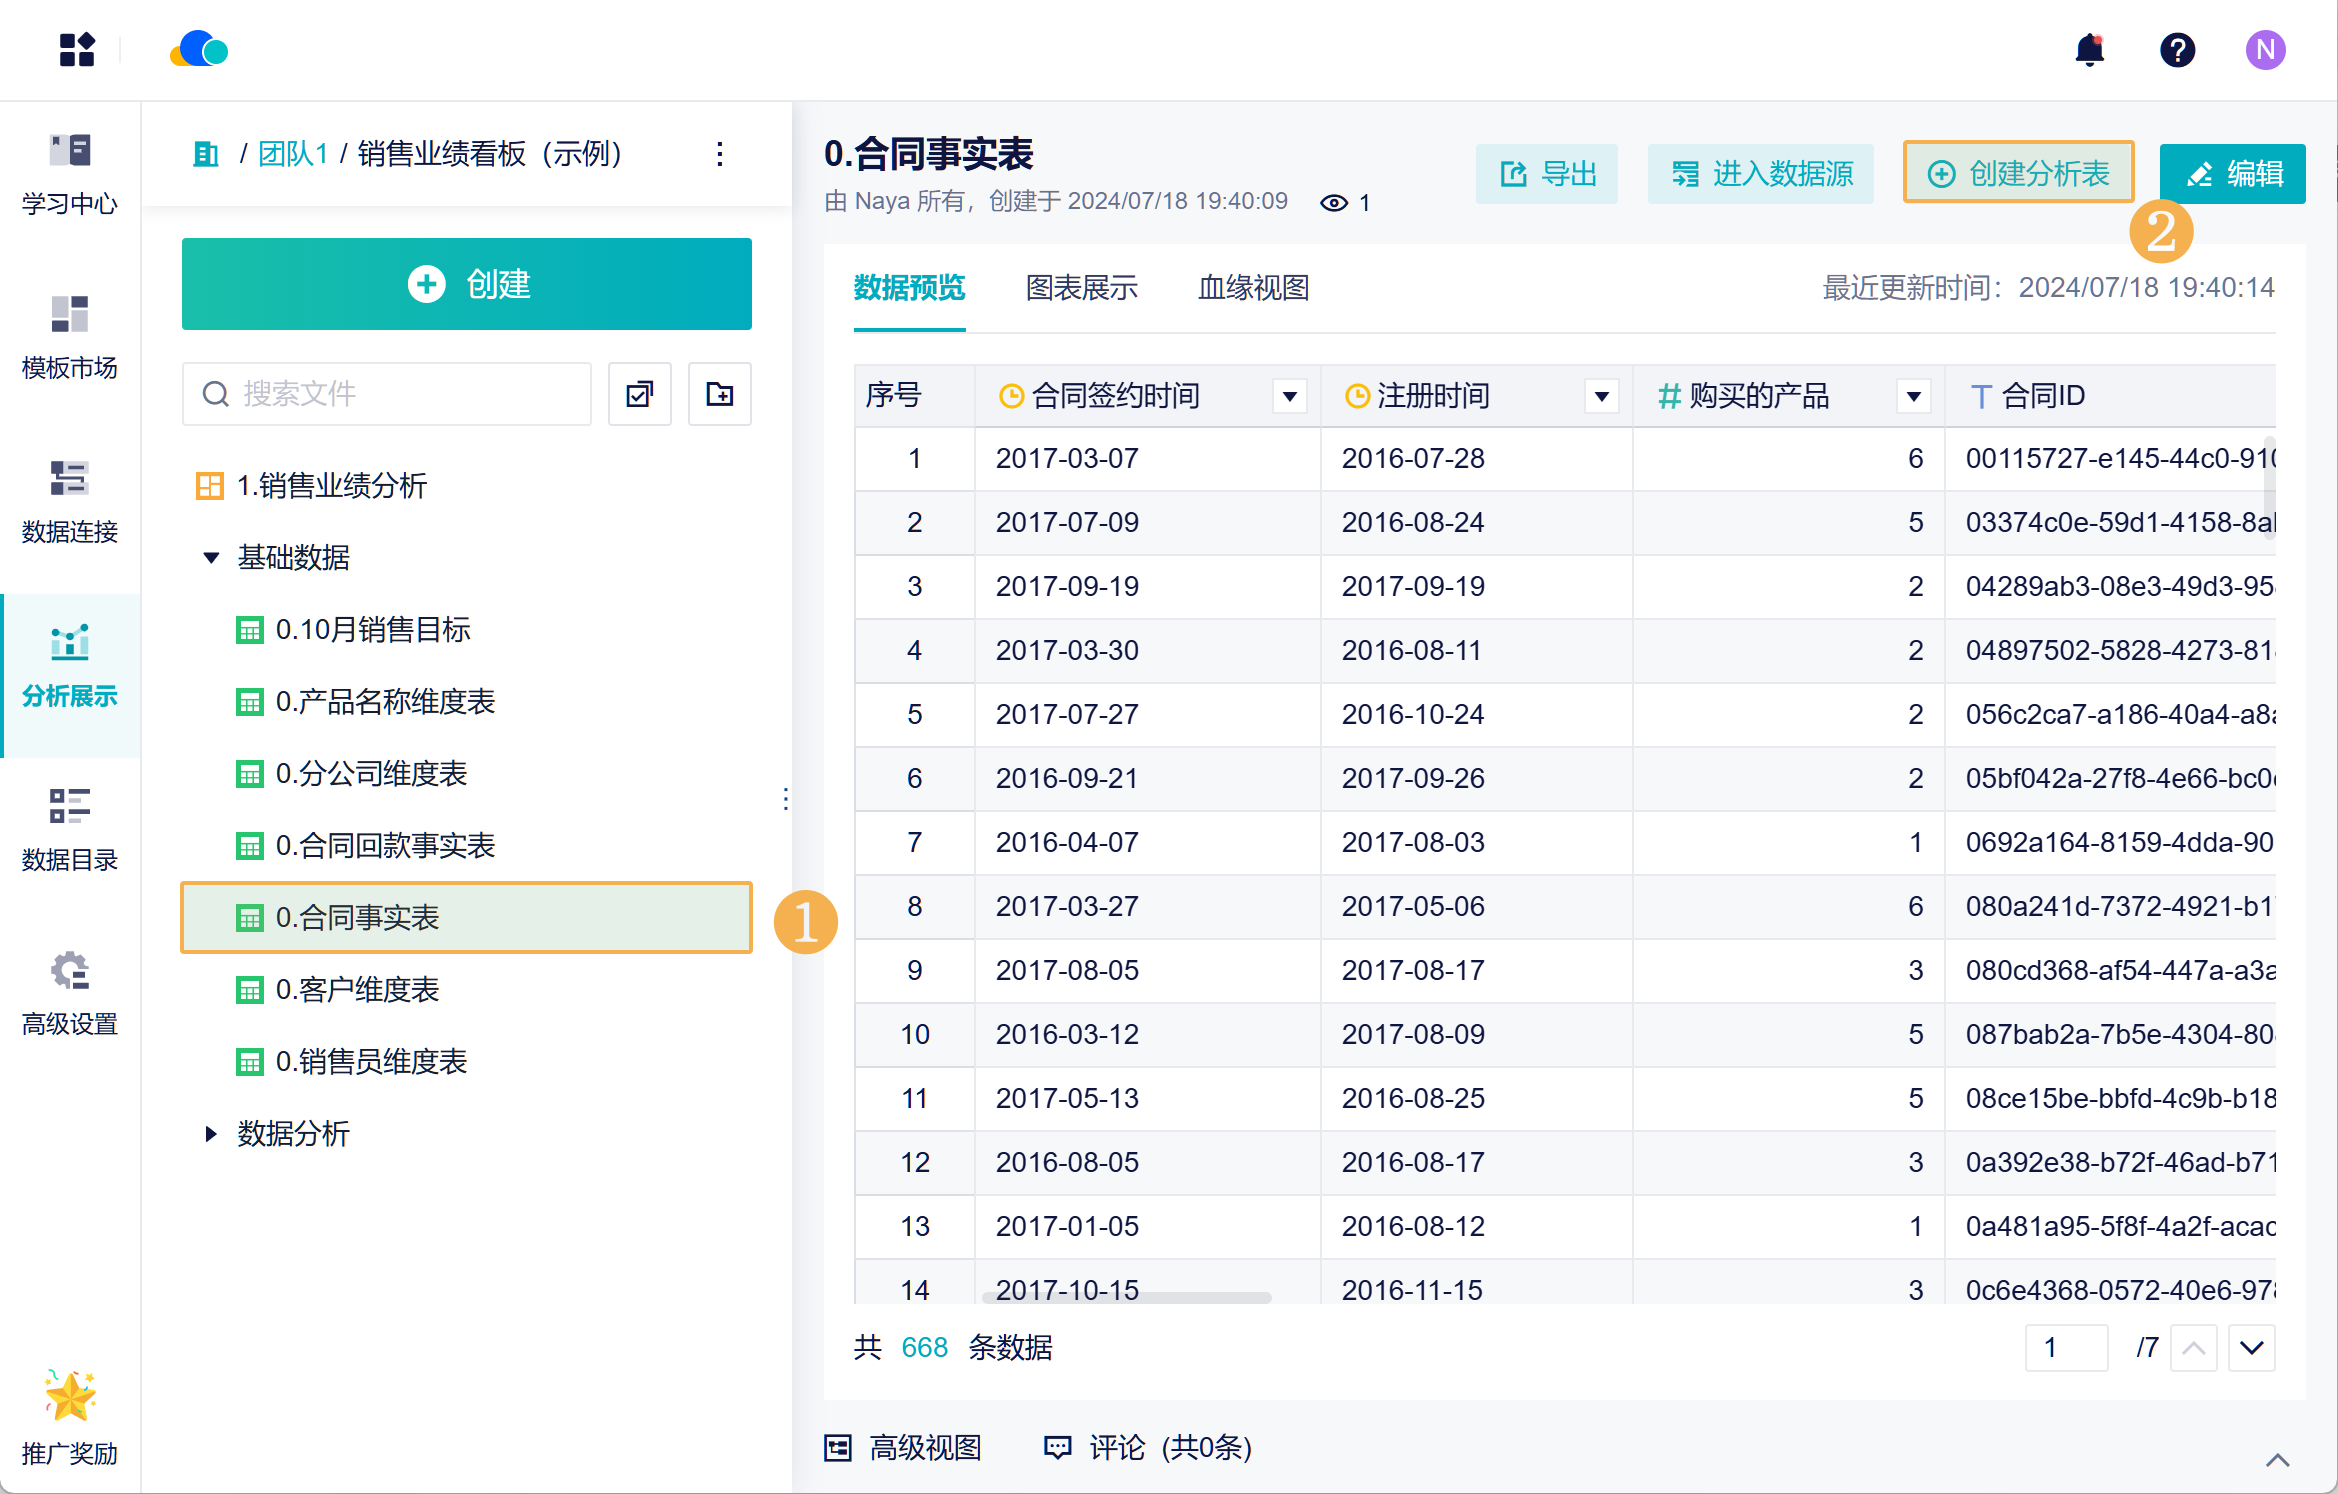
Task: Click the 创建分析表 button
Action: [2019, 173]
